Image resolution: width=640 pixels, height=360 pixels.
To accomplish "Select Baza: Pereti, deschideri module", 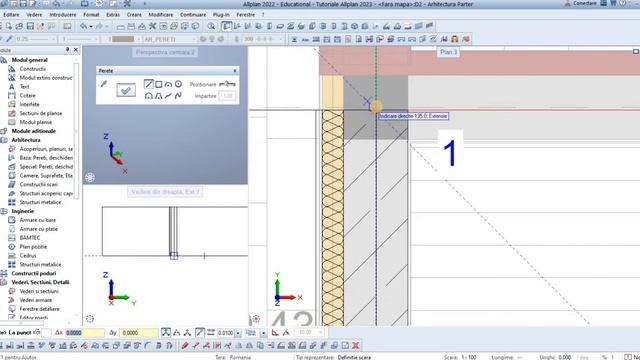I will [46, 158].
